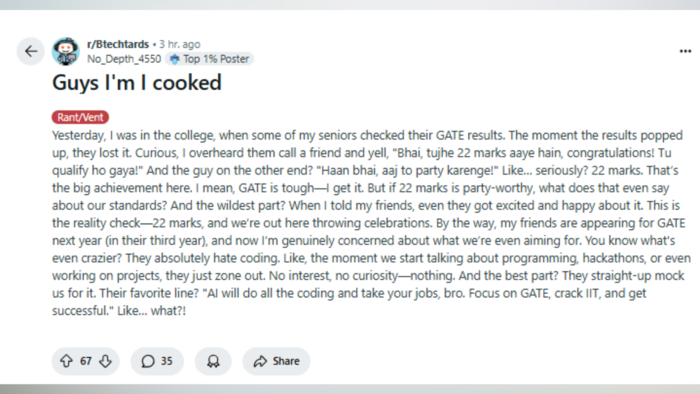Open the No_Depth_4550 user profile

coord(124,59)
